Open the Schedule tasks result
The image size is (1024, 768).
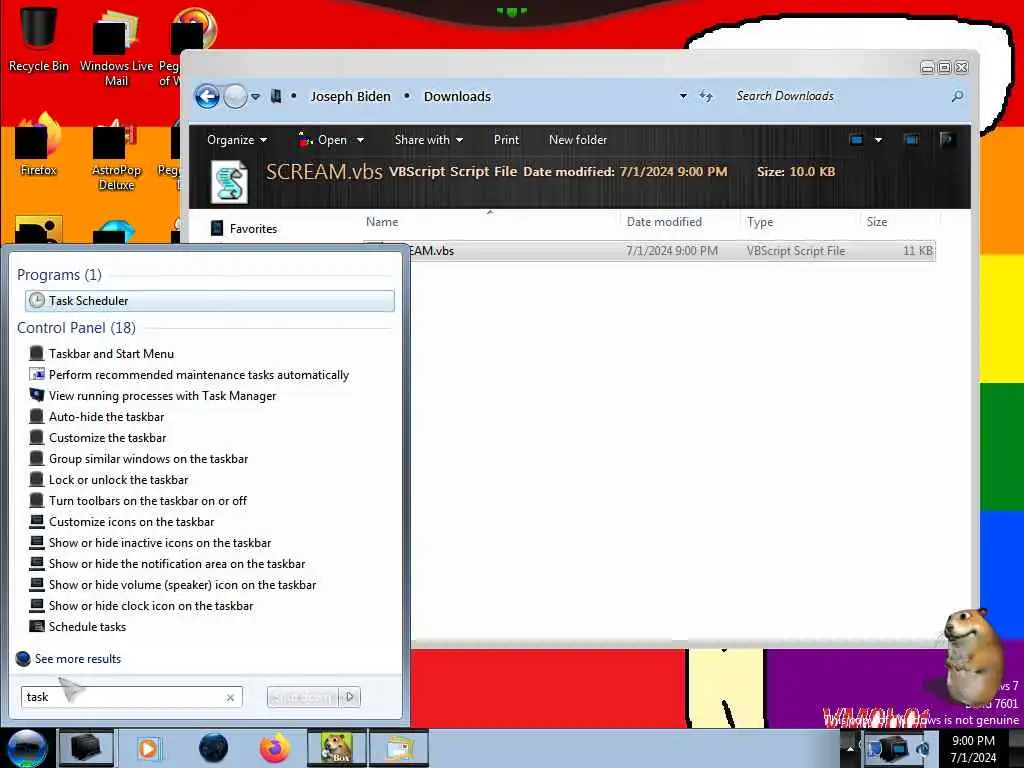[x=78, y=626]
